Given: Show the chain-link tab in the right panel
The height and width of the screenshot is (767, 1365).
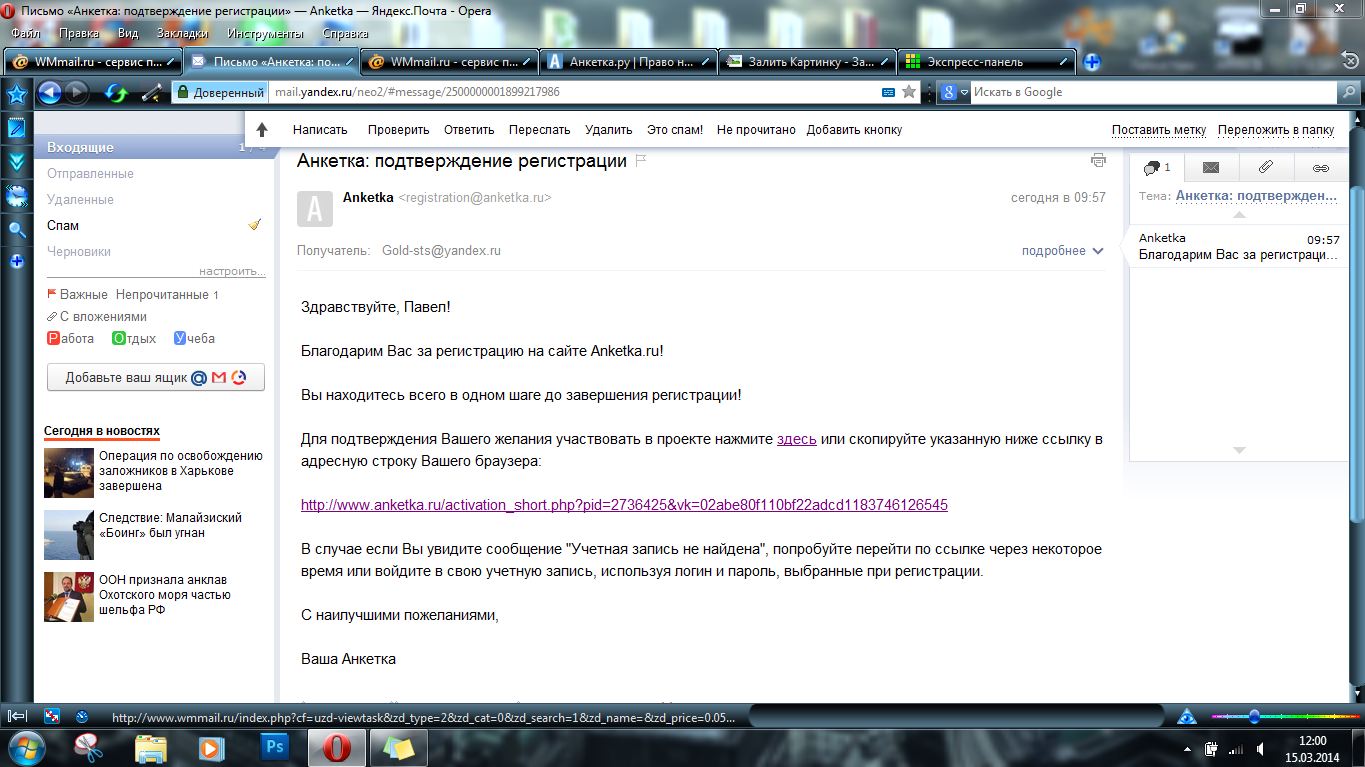Looking at the screenshot, I should pos(1321,167).
